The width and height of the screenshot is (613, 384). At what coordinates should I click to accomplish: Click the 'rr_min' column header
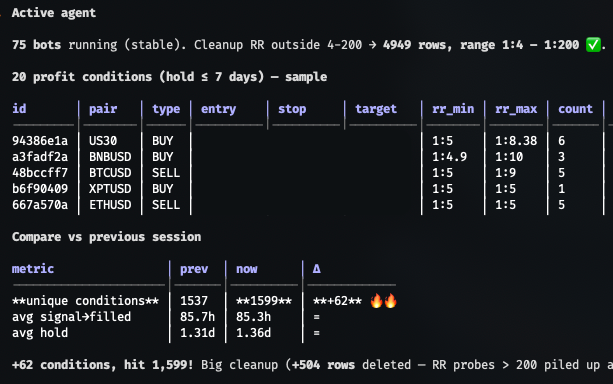click(453, 109)
